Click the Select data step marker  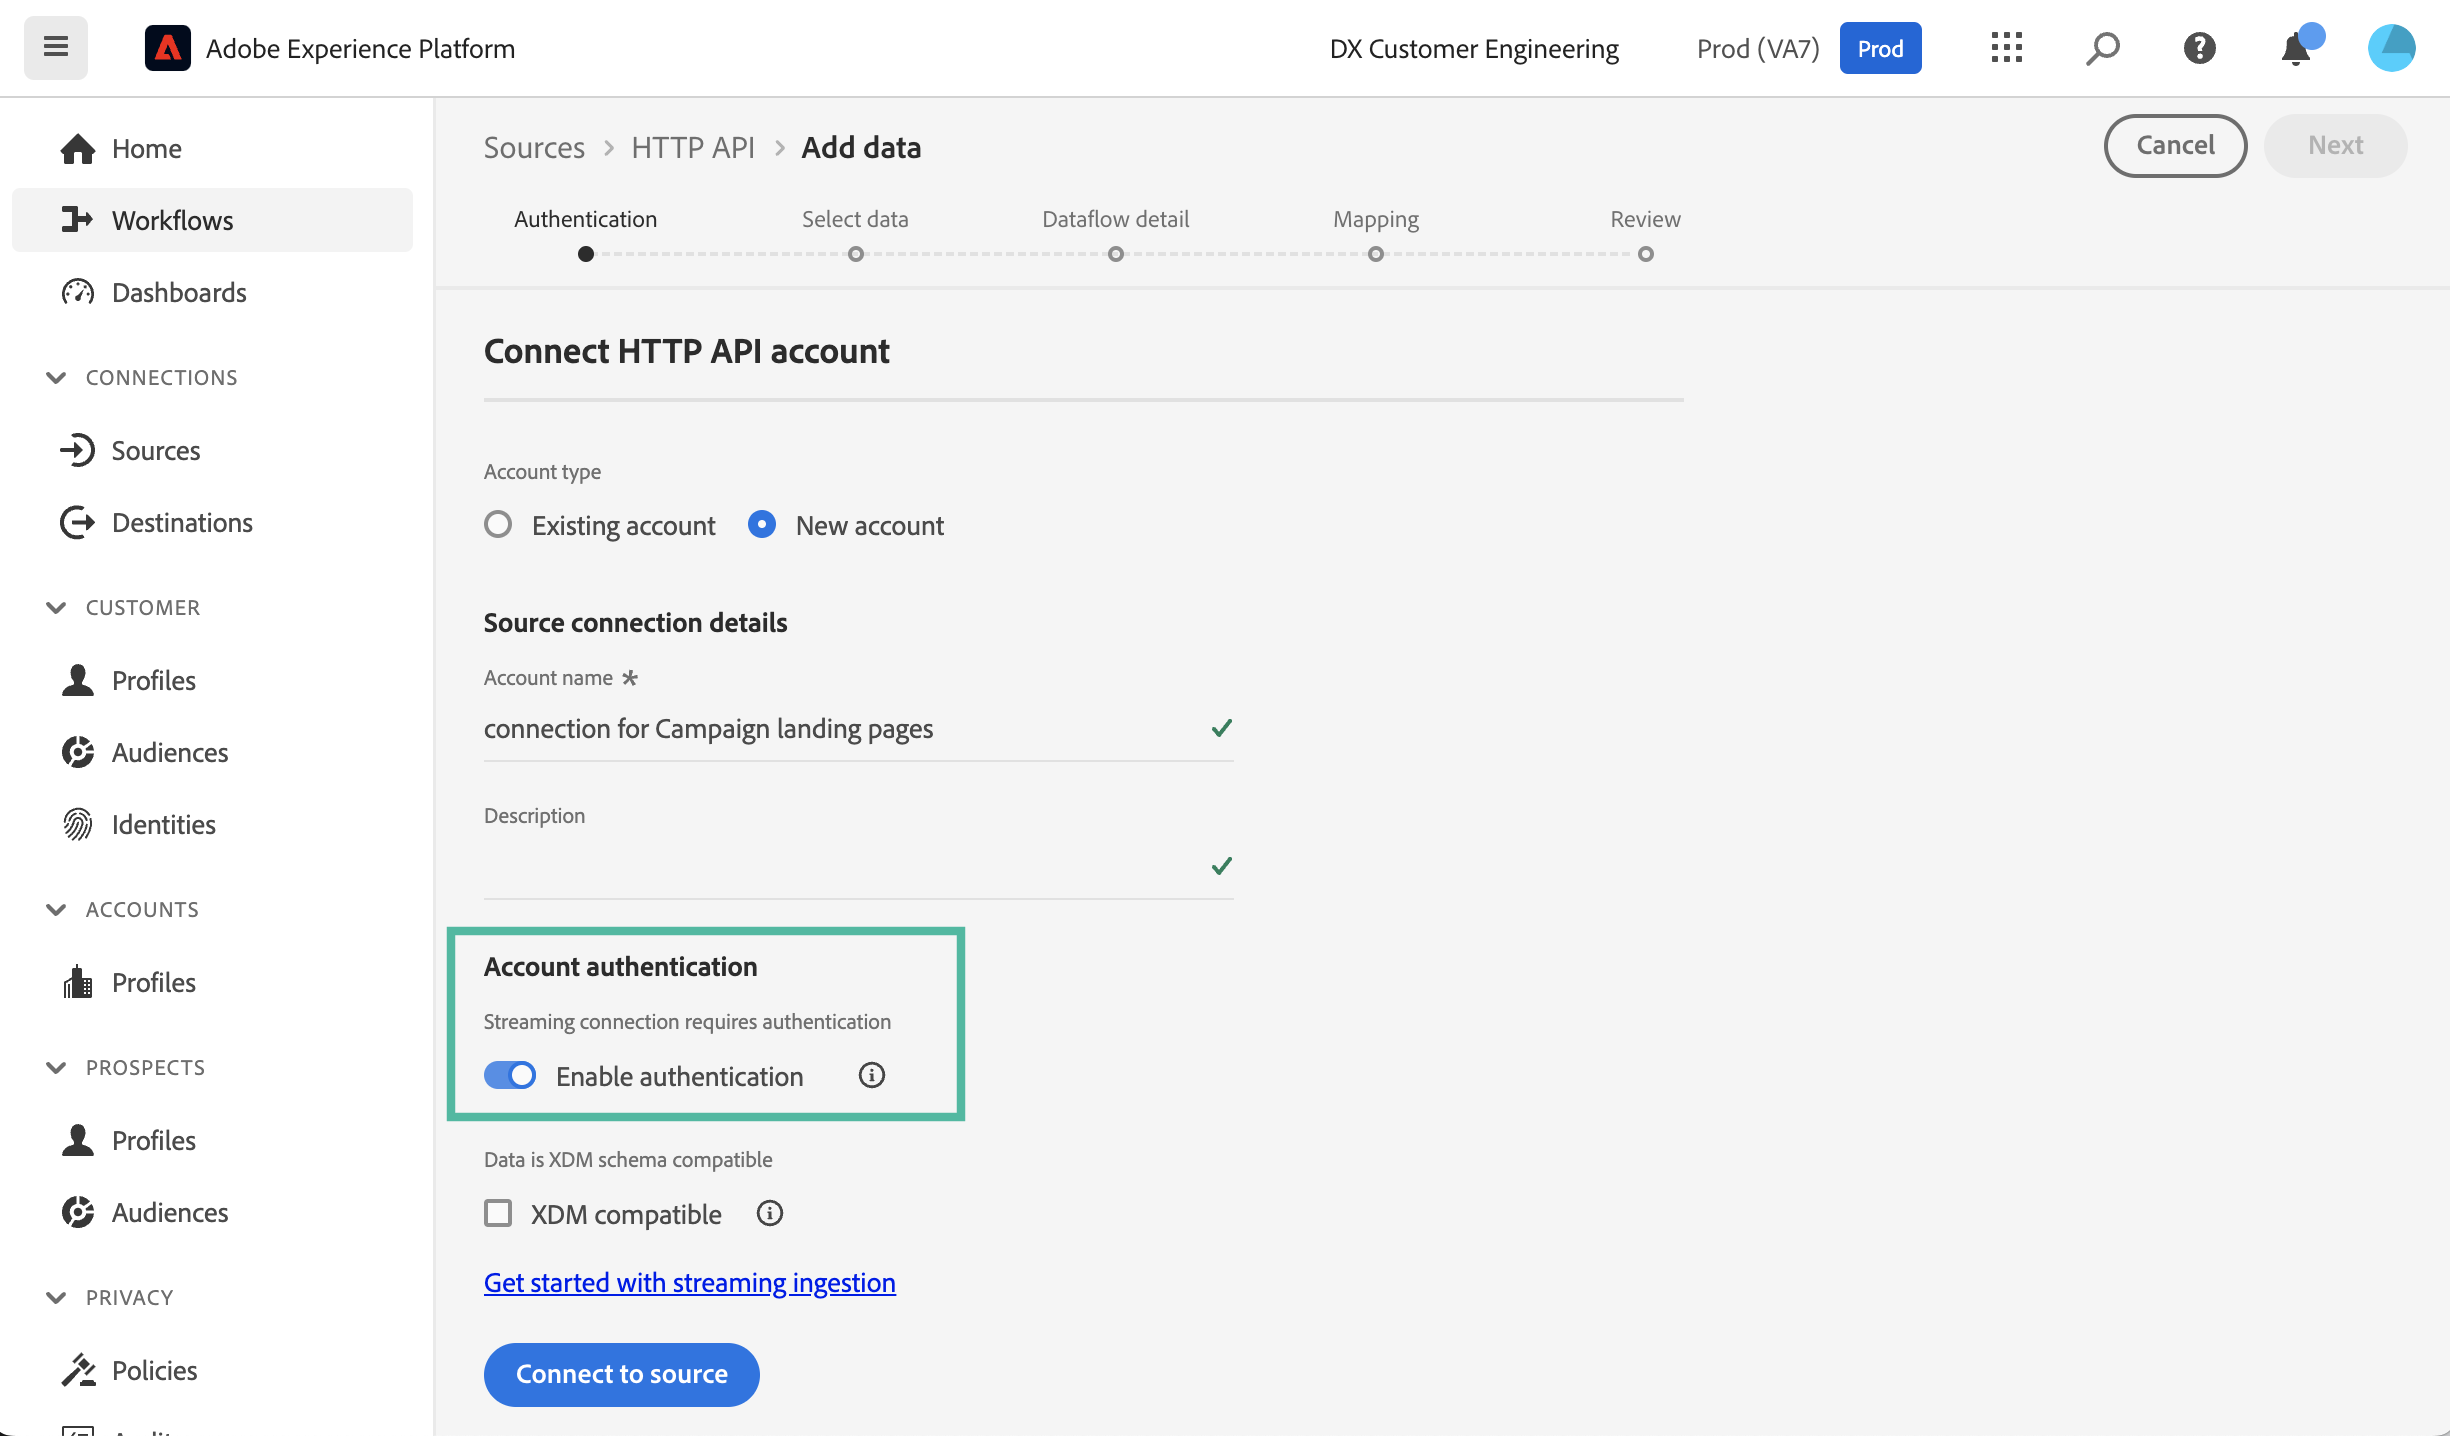[x=855, y=253]
